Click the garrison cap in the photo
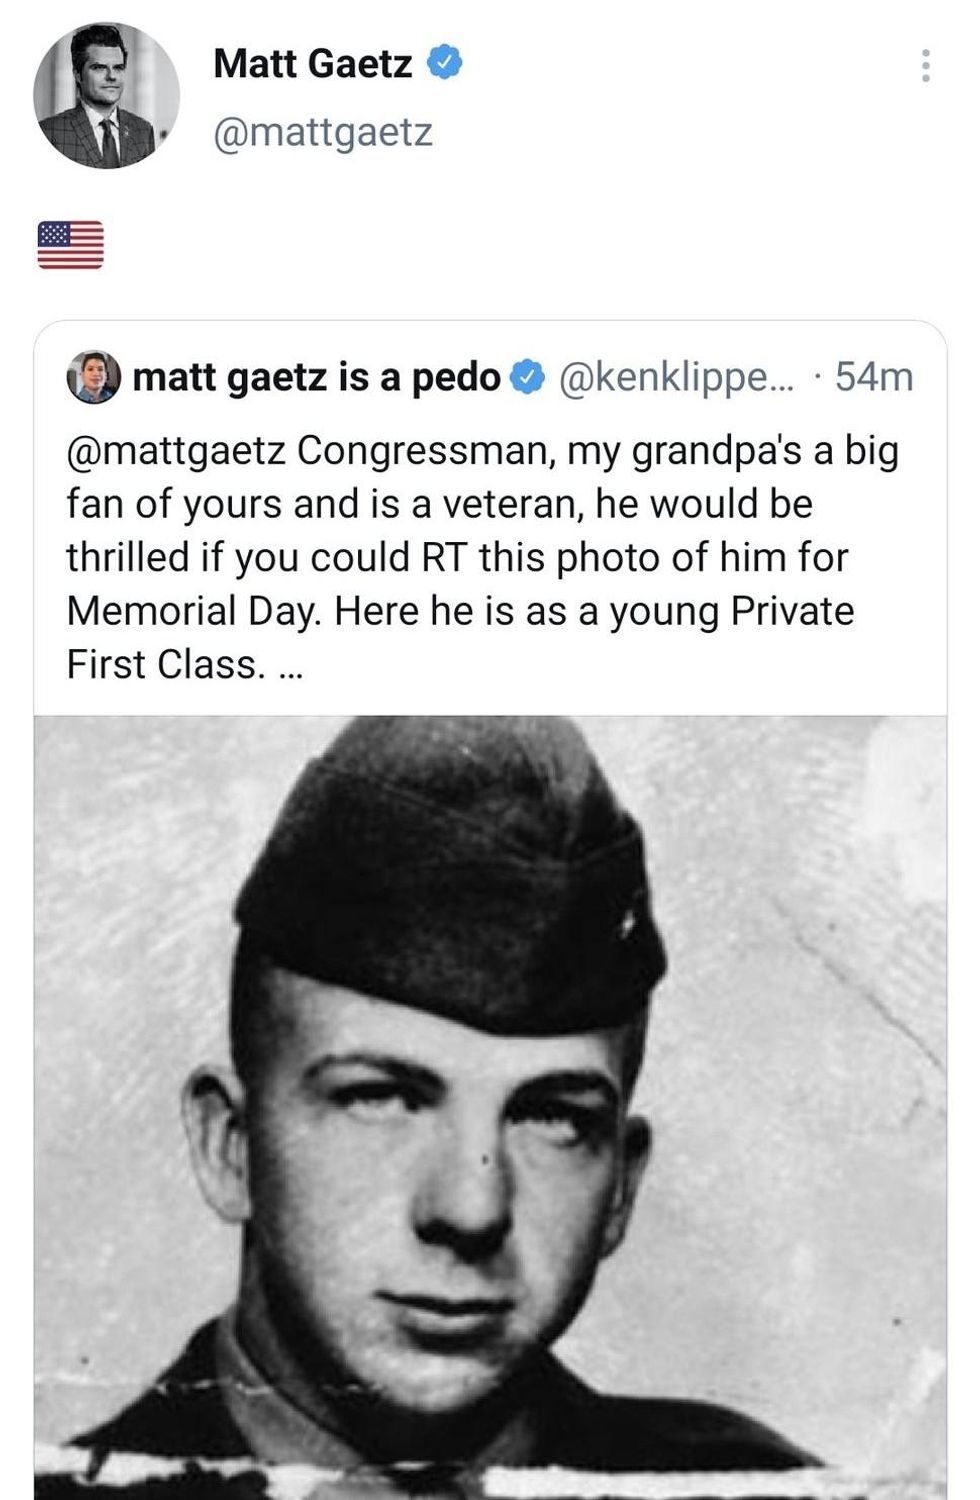The image size is (980, 1500). coord(450,880)
